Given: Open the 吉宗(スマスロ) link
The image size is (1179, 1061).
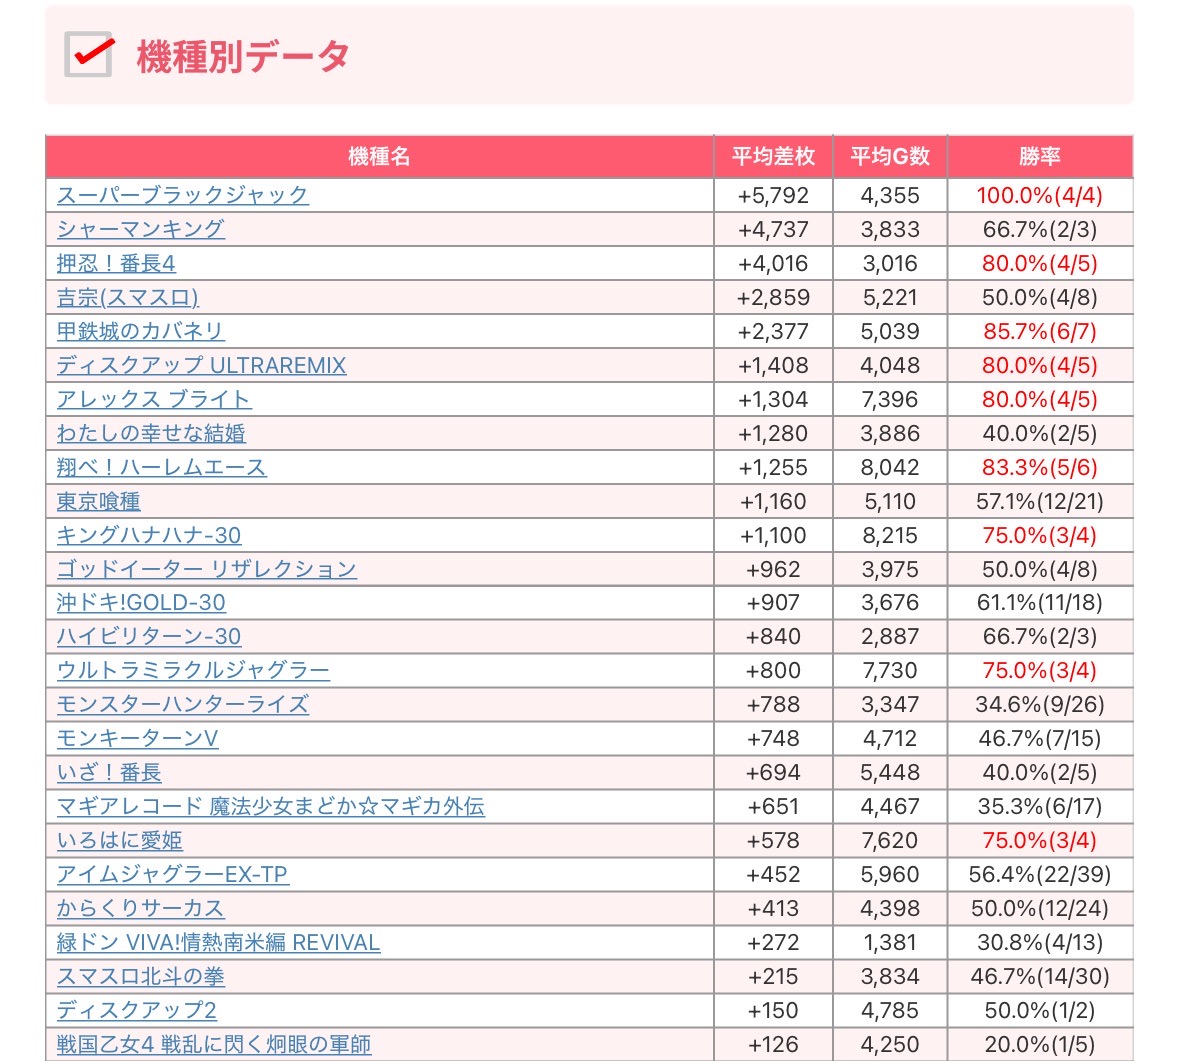Looking at the screenshot, I should 128,298.
